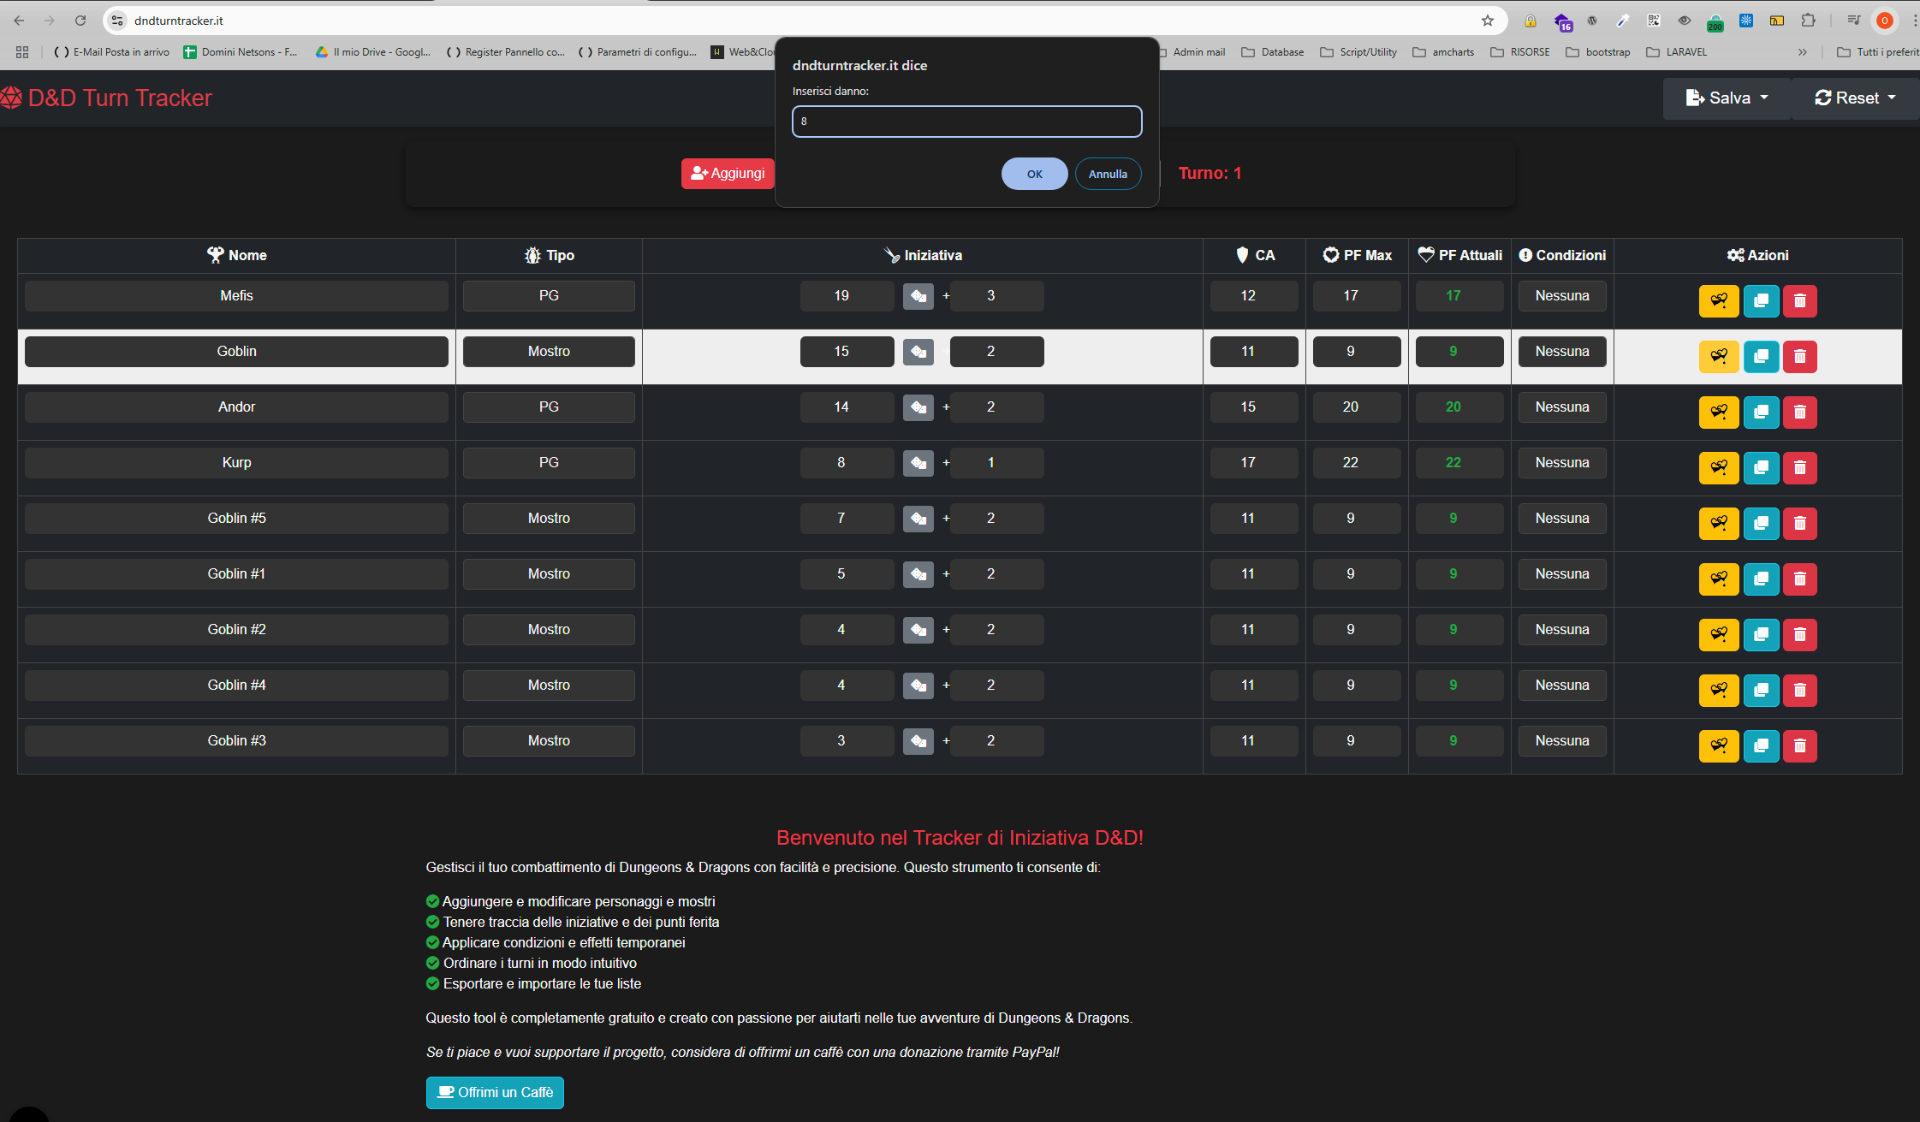Click Annulla to cancel the dialog
Viewport: 1920px width, 1122px height.
pos(1107,174)
